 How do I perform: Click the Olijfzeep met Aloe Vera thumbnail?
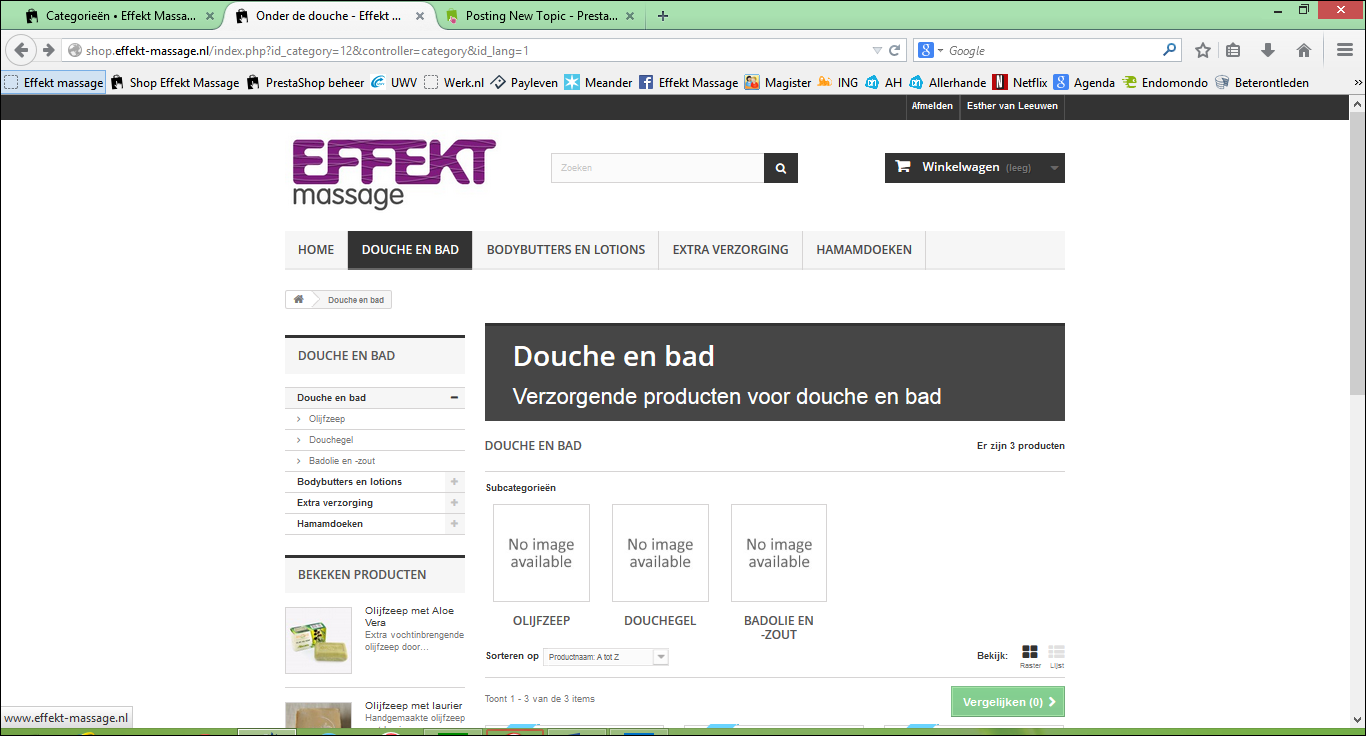pyautogui.click(x=318, y=640)
